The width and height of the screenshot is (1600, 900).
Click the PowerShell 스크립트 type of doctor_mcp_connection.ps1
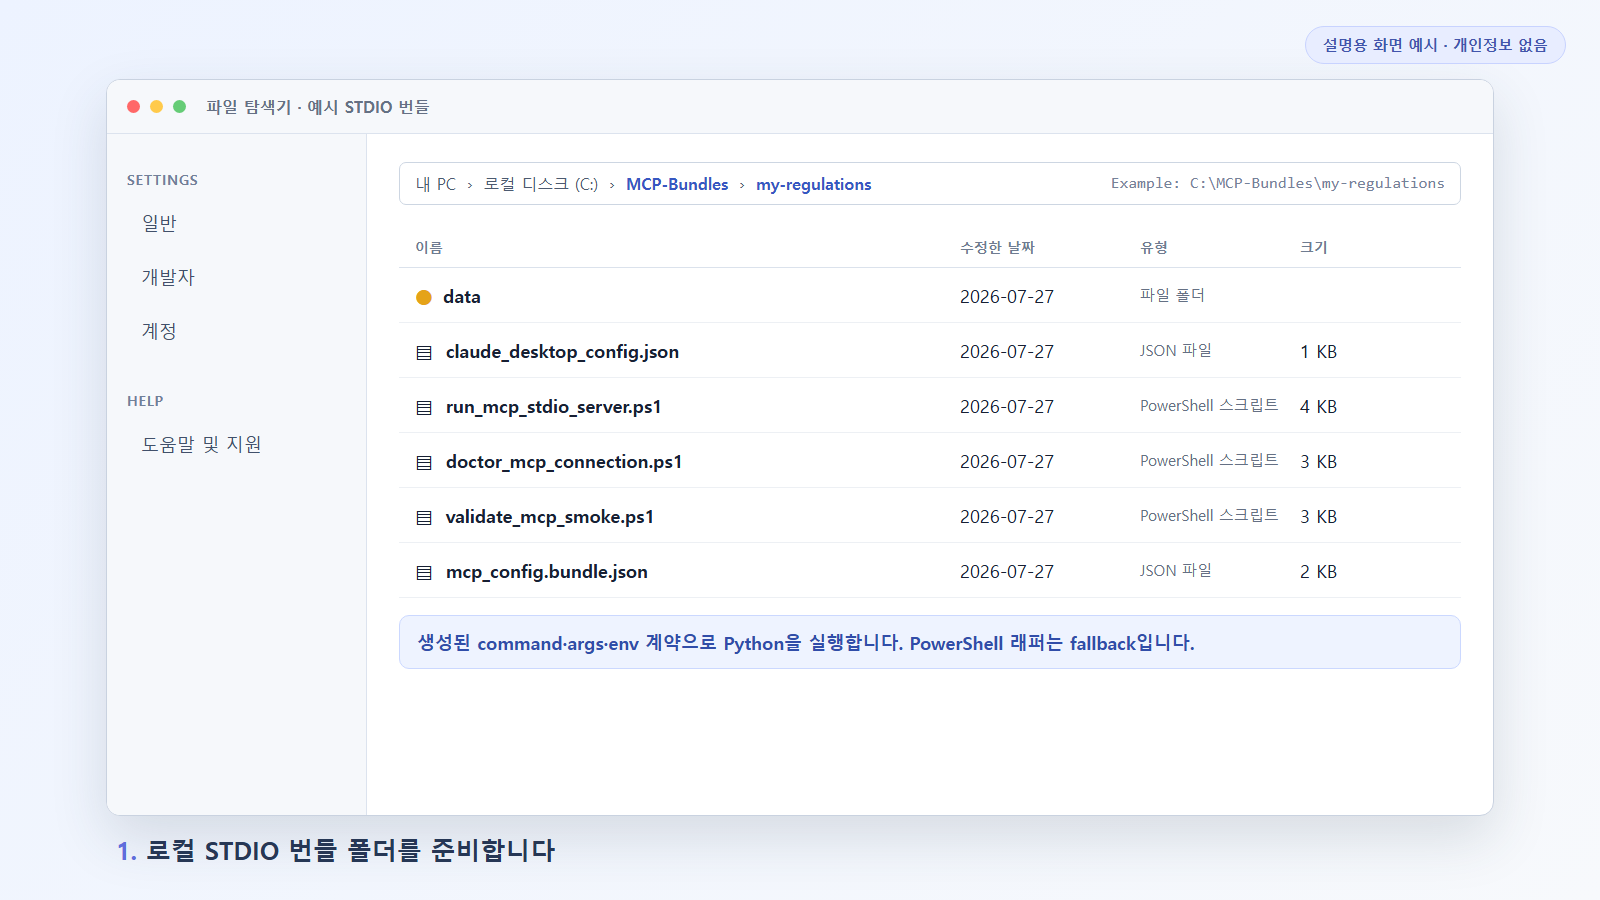pos(1209,460)
